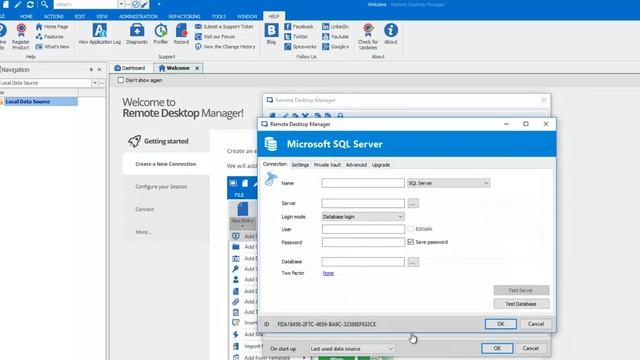640x360 pixels.
Task: Click into the Server field
Action: pyautogui.click(x=363, y=203)
